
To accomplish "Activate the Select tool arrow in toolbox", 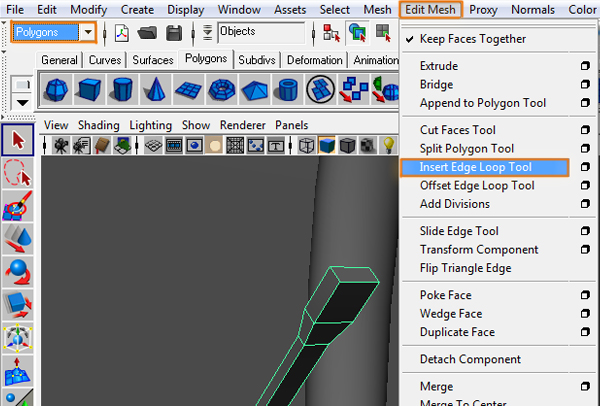I will [18, 140].
